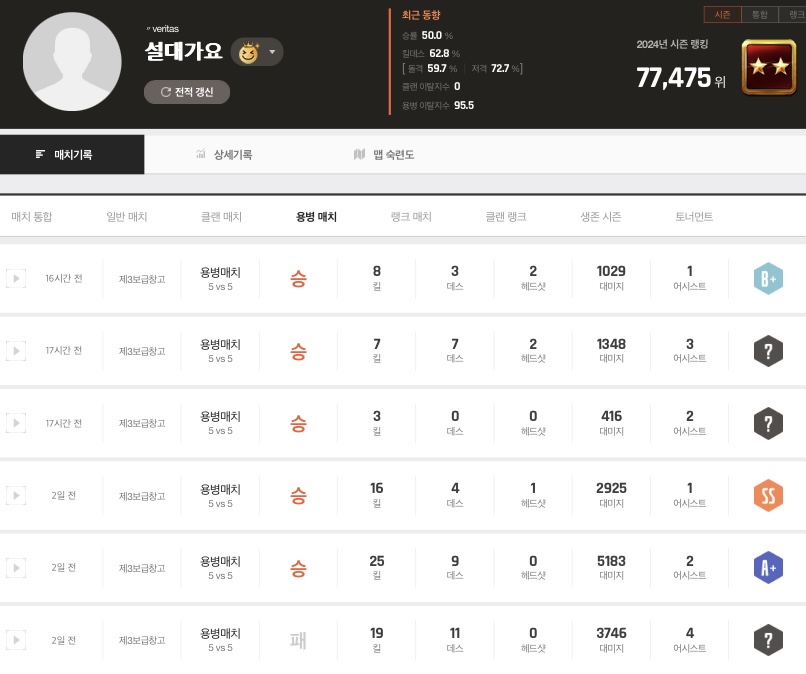Open the 상세기록 tab
This screenshot has width=806, height=674.
[x=225, y=155]
